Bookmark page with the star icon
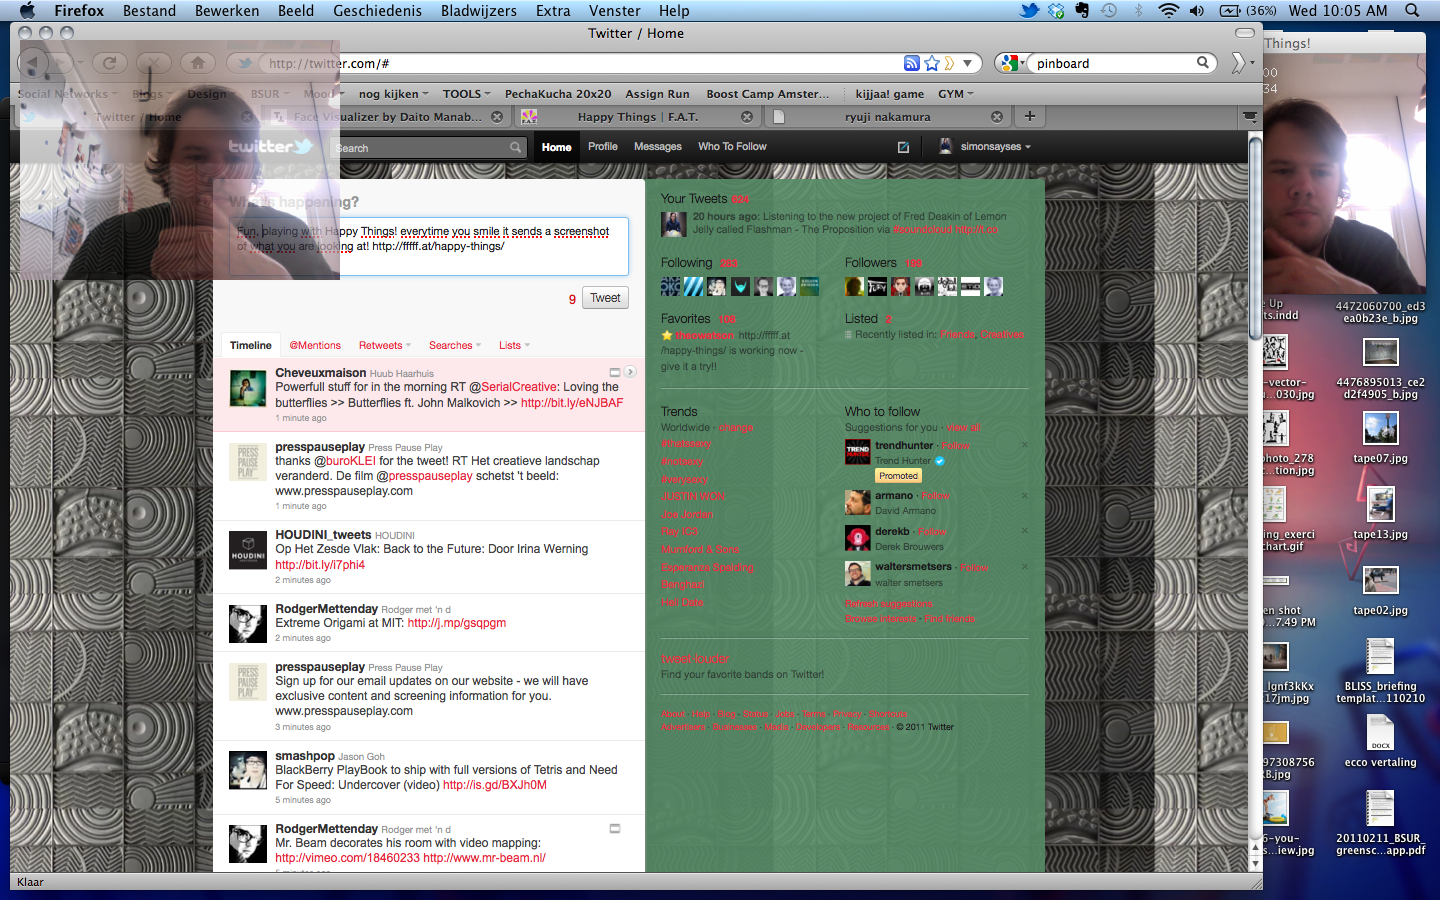 pyautogui.click(x=932, y=63)
